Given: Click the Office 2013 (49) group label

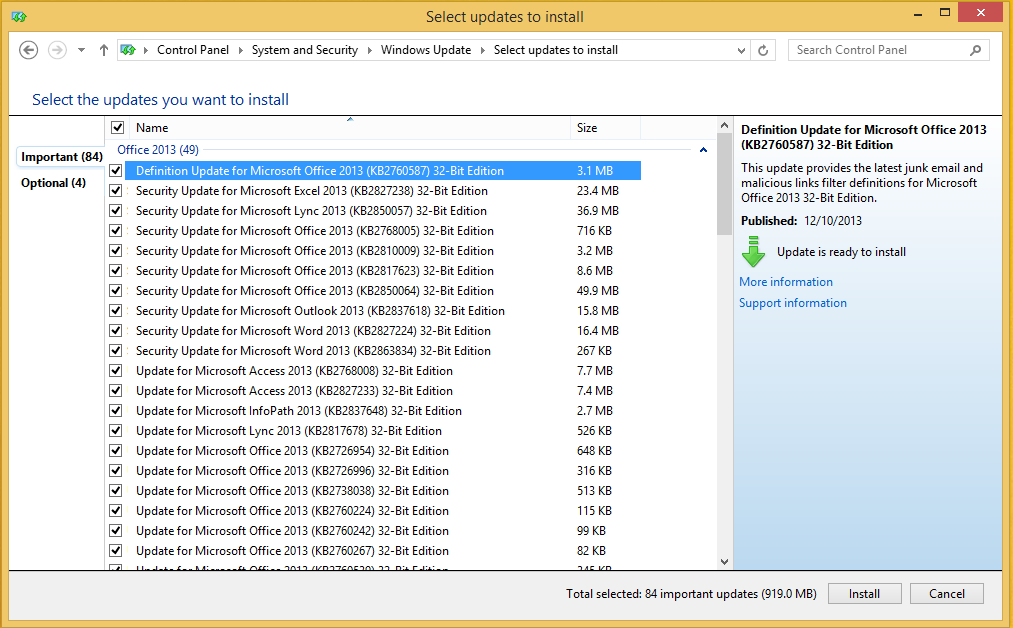Looking at the screenshot, I should [158, 150].
